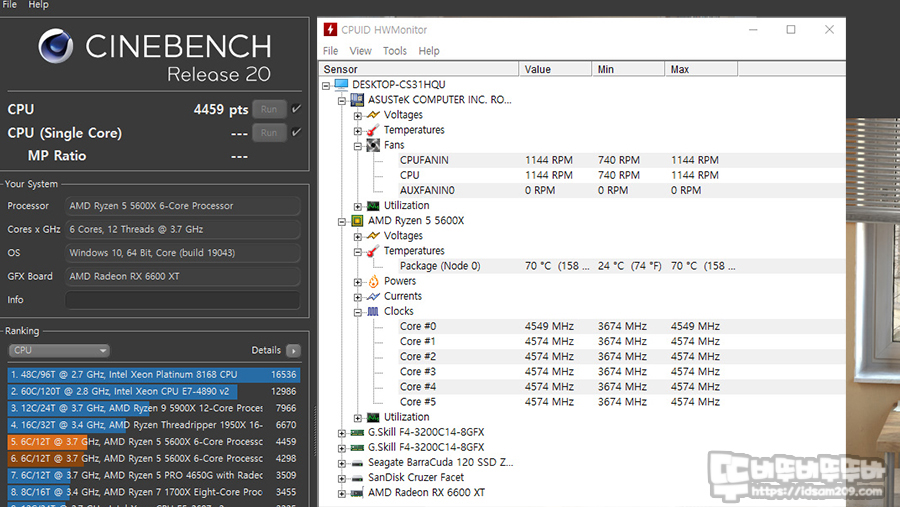Open the HWMonitor File menu

coord(331,51)
